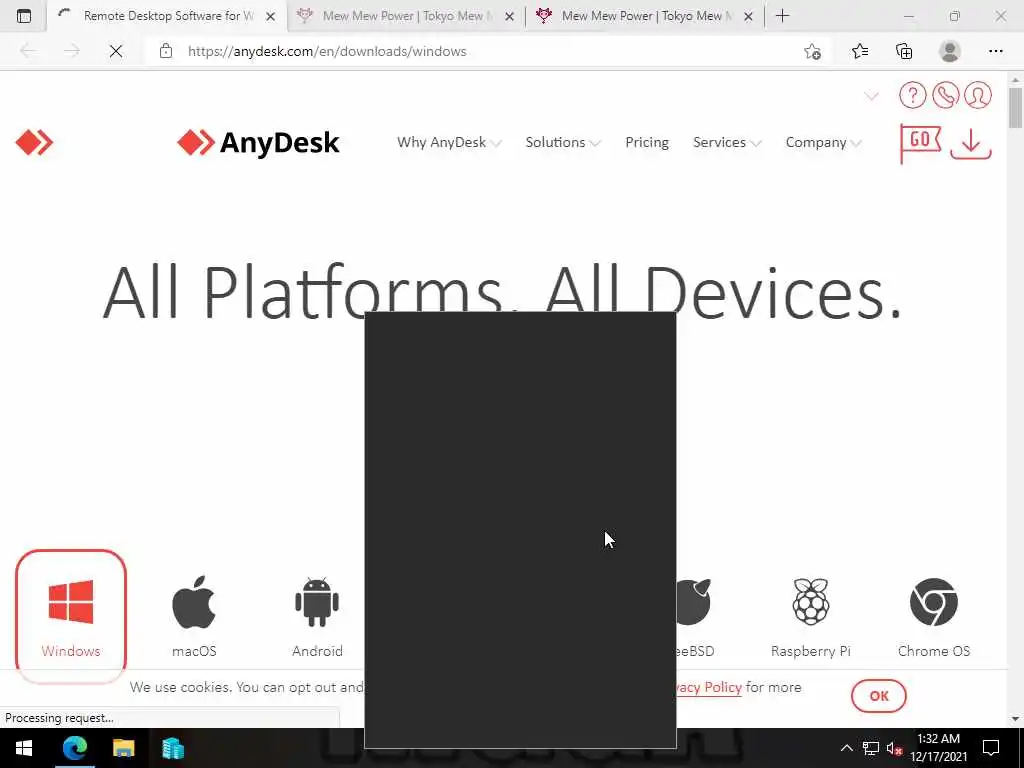The width and height of the screenshot is (1024, 768).
Task: Add this page to favorites star icon
Action: click(x=812, y=51)
